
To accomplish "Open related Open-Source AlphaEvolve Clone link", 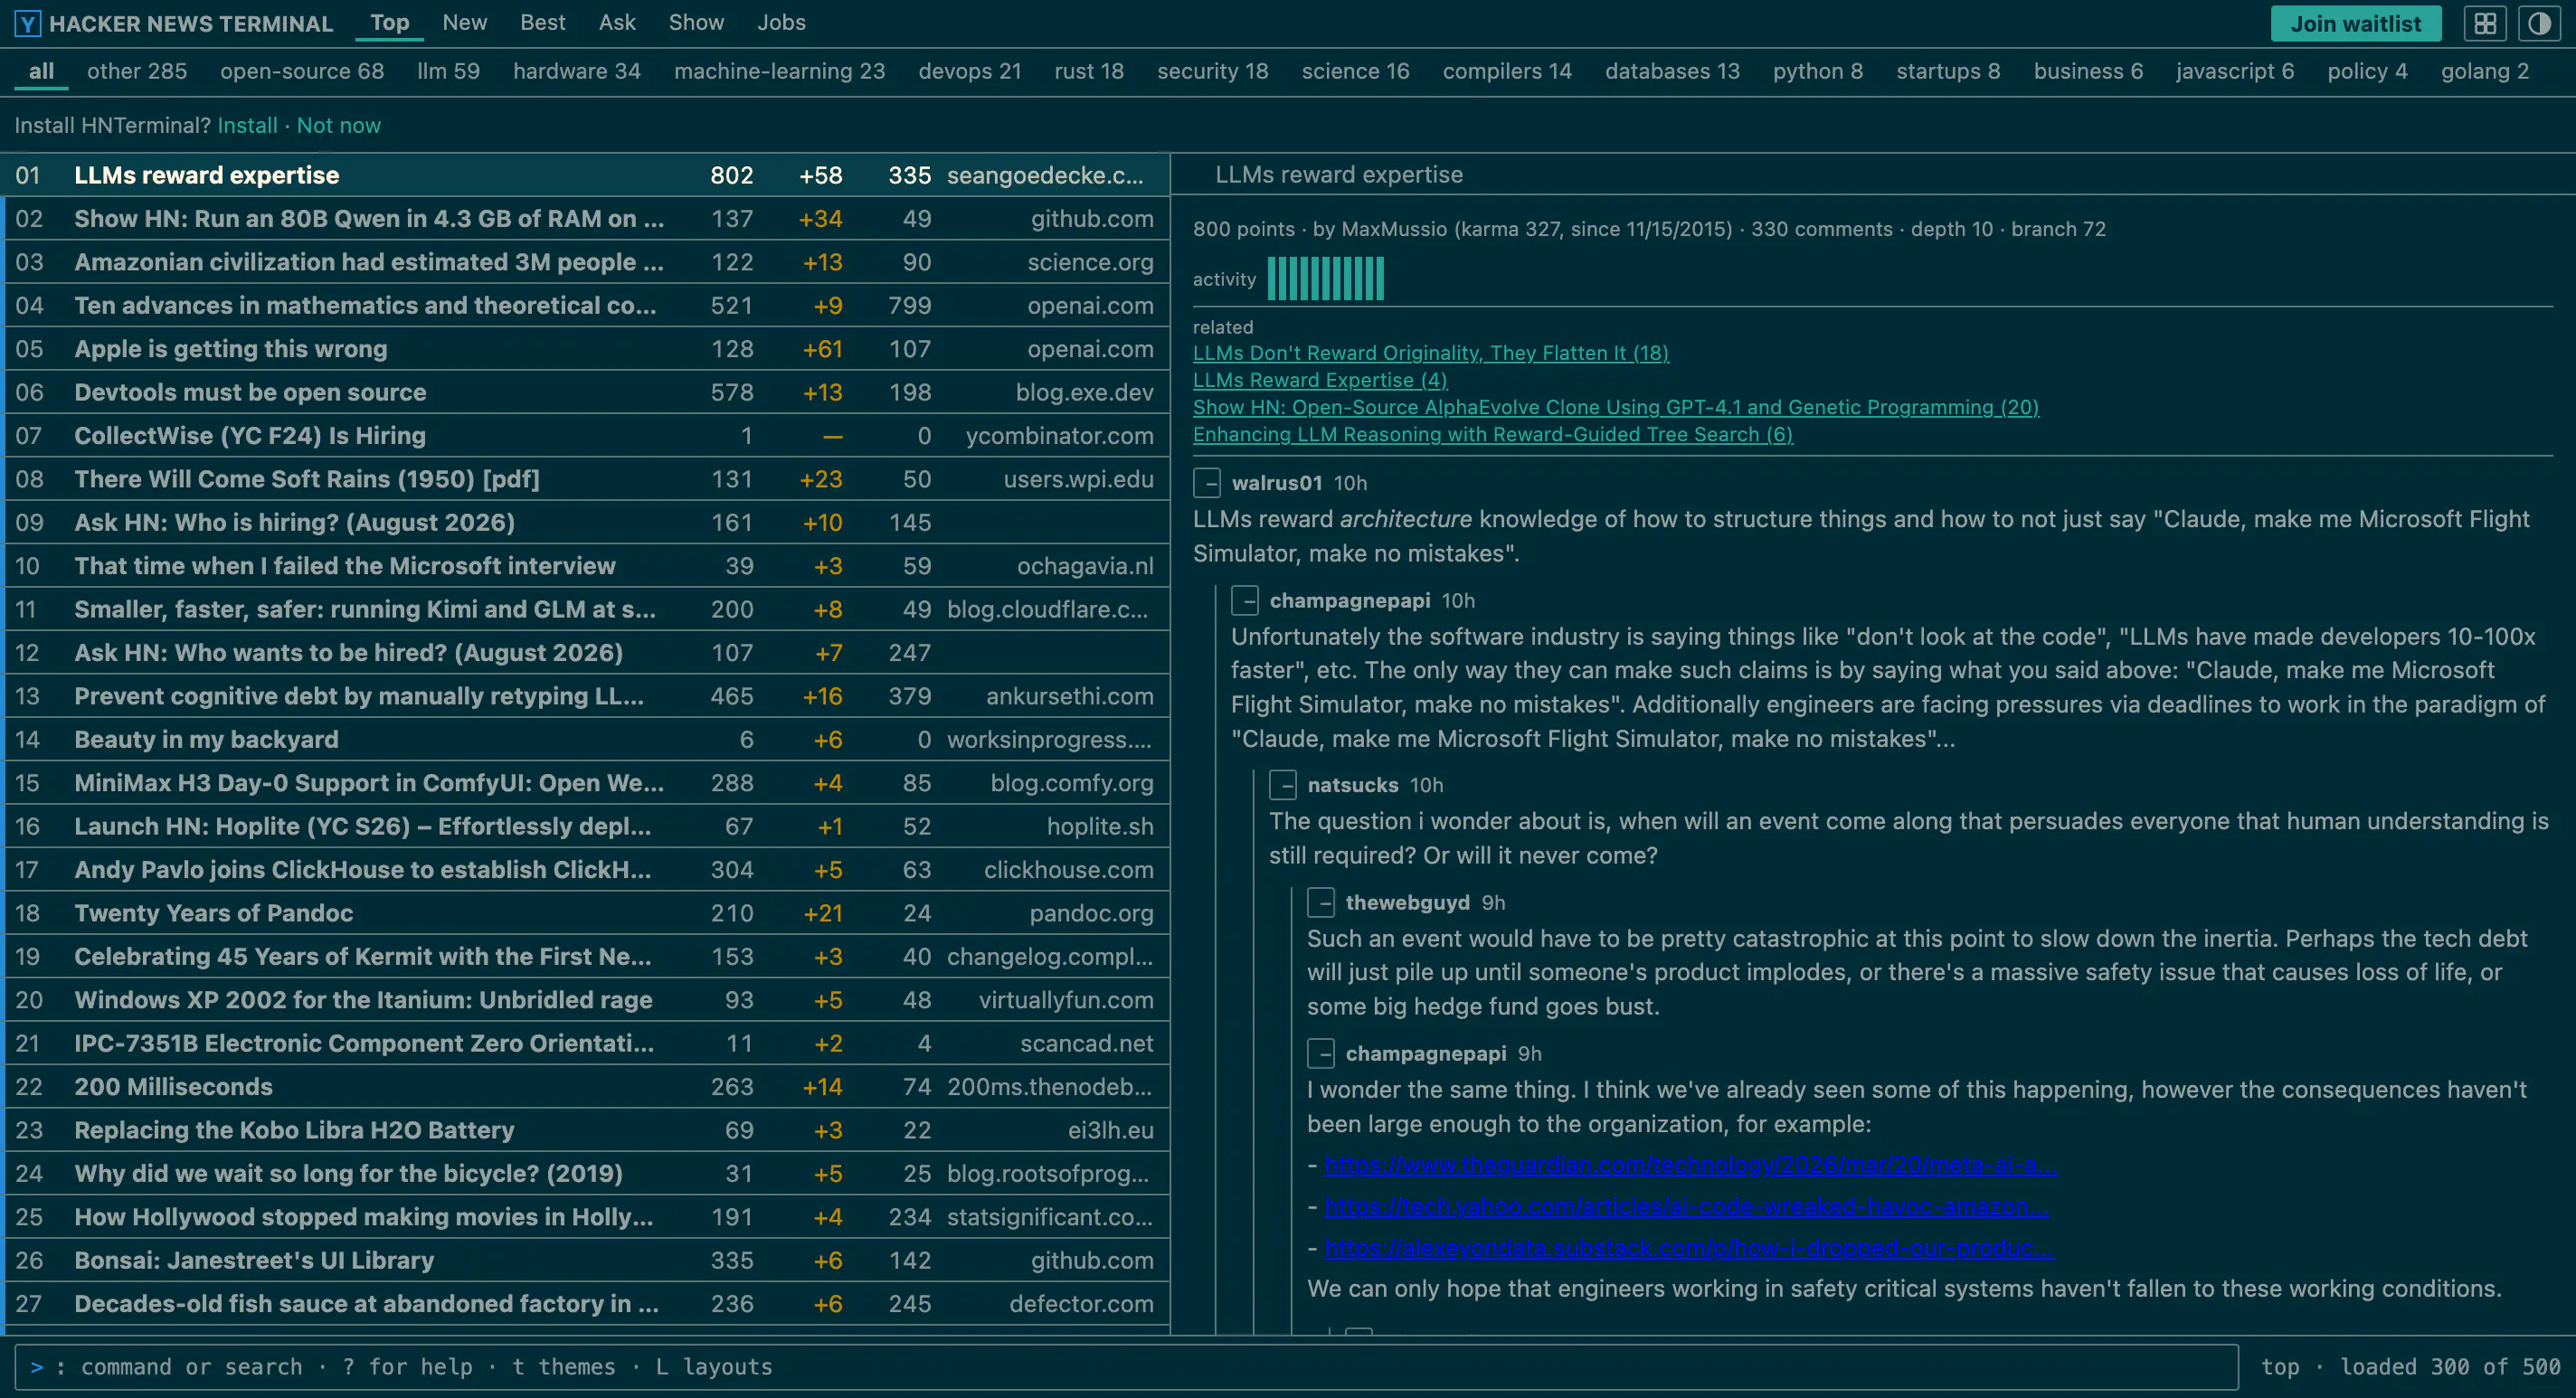I will tap(1615, 407).
